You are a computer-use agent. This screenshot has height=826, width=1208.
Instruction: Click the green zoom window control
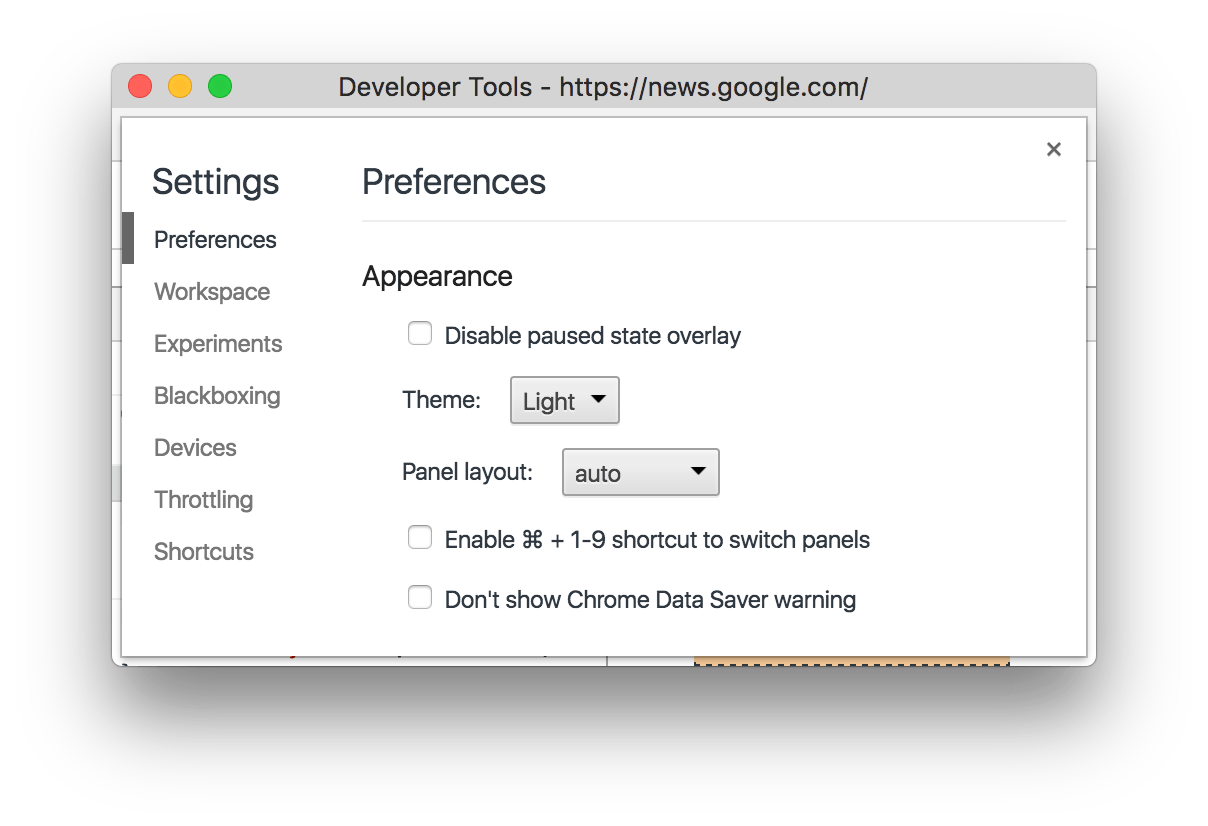(x=218, y=86)
